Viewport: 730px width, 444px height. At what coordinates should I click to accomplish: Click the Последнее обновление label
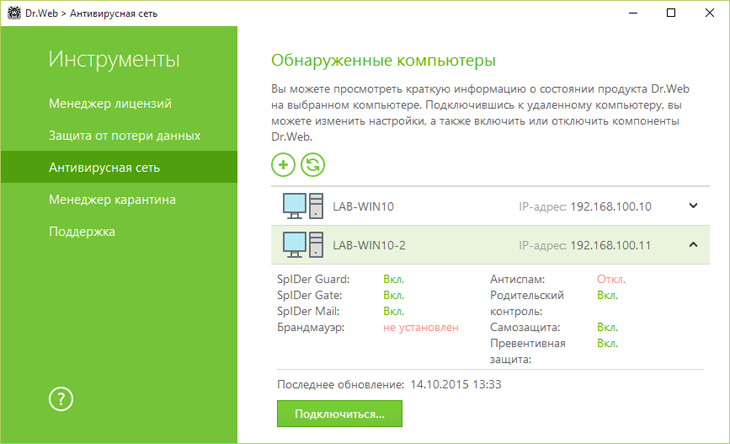click(341, 384)
